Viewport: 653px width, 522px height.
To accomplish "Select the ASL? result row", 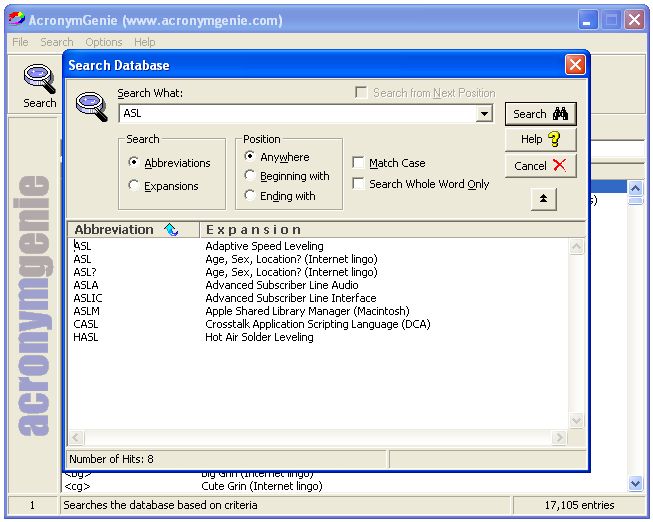I will (x=319, y=272).
